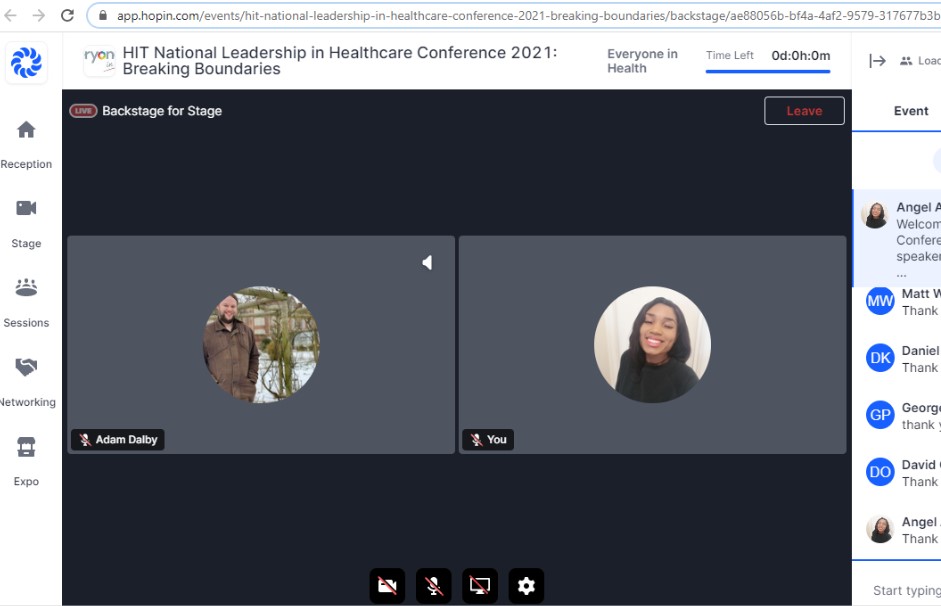Click Angel's avatar on the last chat message
This screenshot has width=941, height=606.
click(880, 529)
